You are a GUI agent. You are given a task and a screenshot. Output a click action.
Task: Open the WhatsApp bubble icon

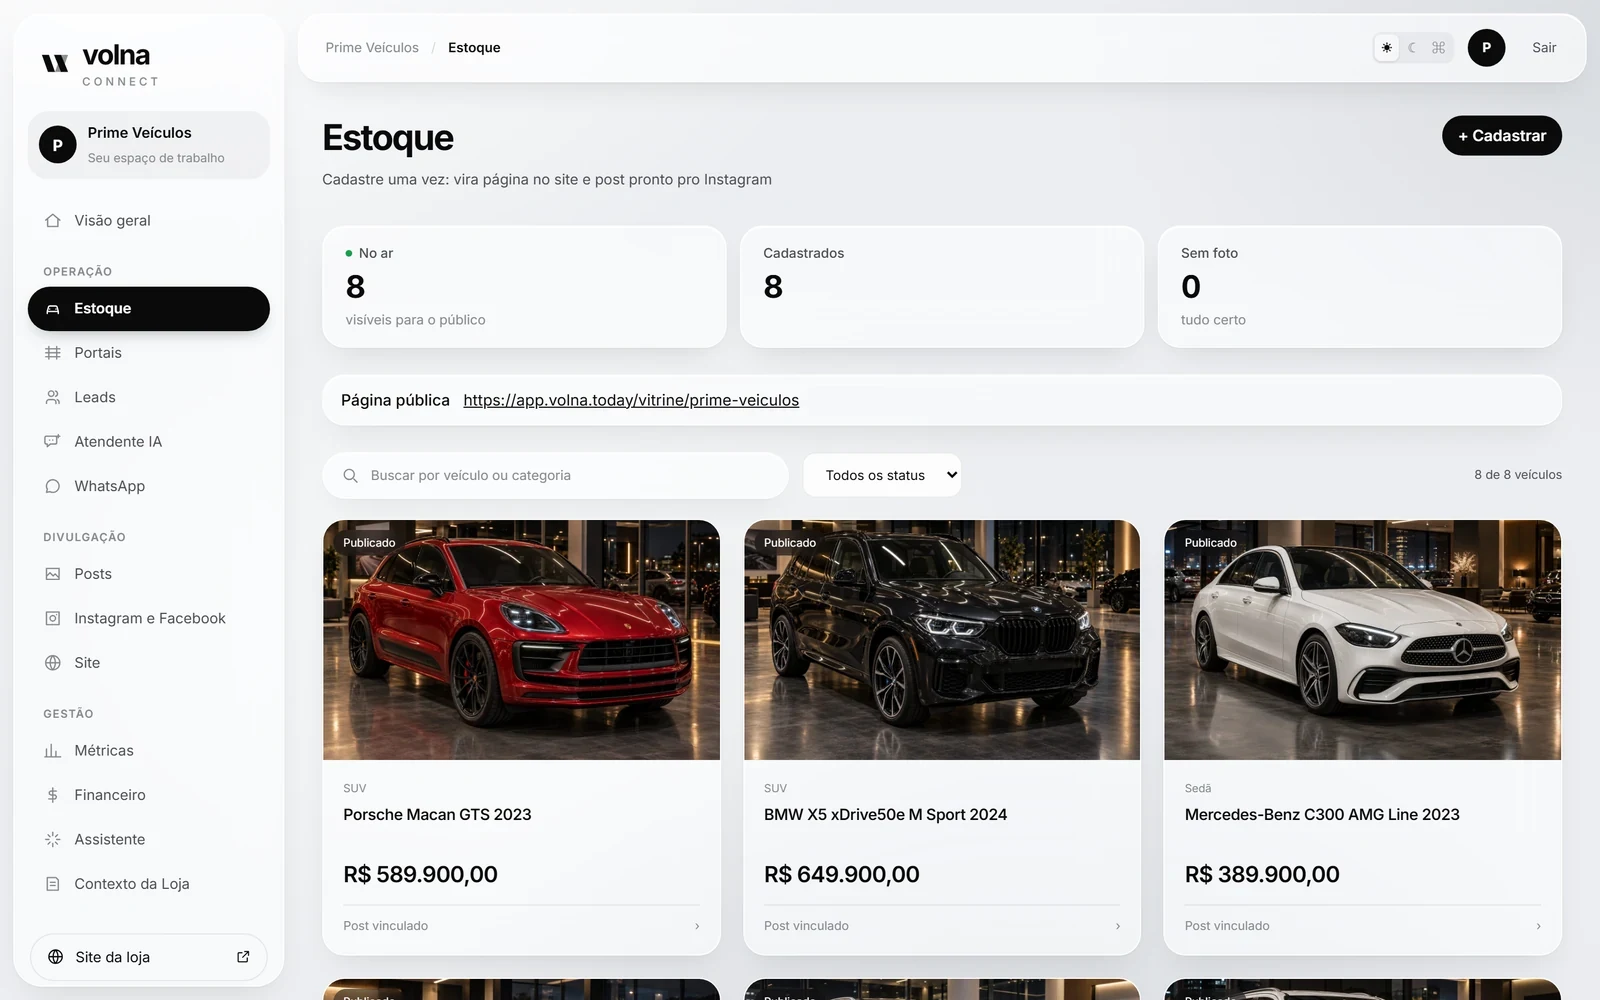pos(53,486)
